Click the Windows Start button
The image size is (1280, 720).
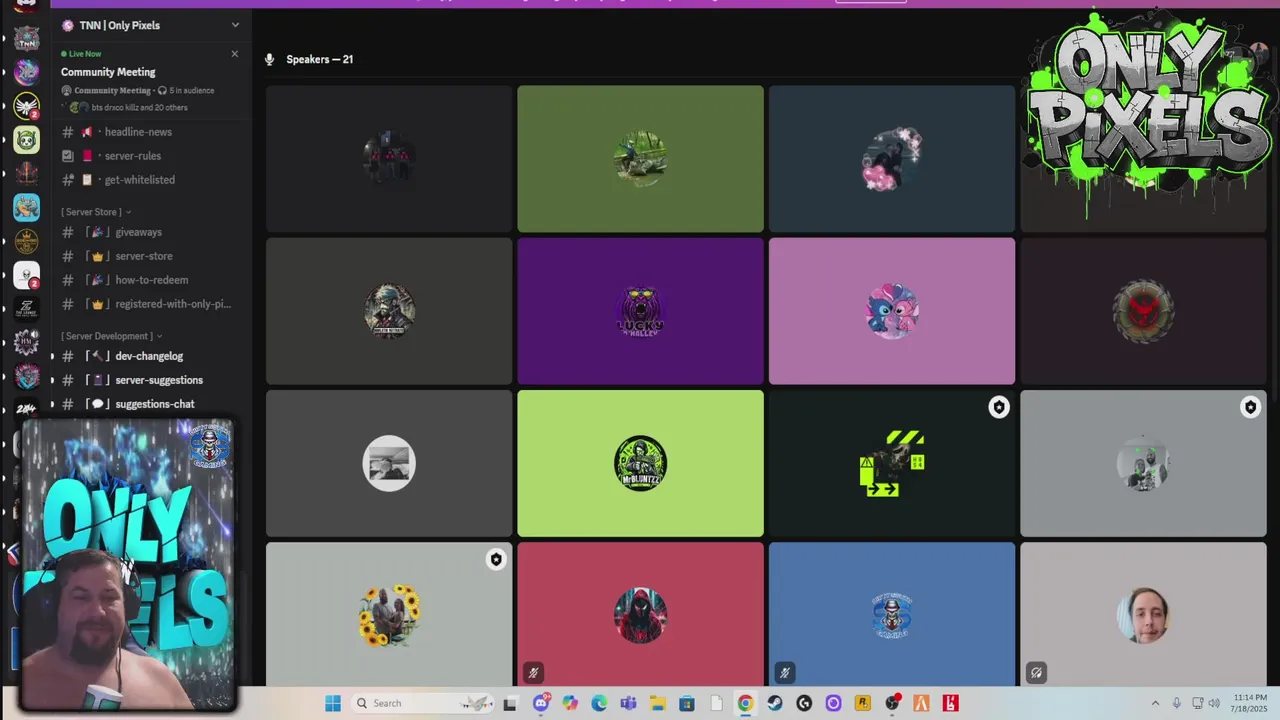click(333, 703)
